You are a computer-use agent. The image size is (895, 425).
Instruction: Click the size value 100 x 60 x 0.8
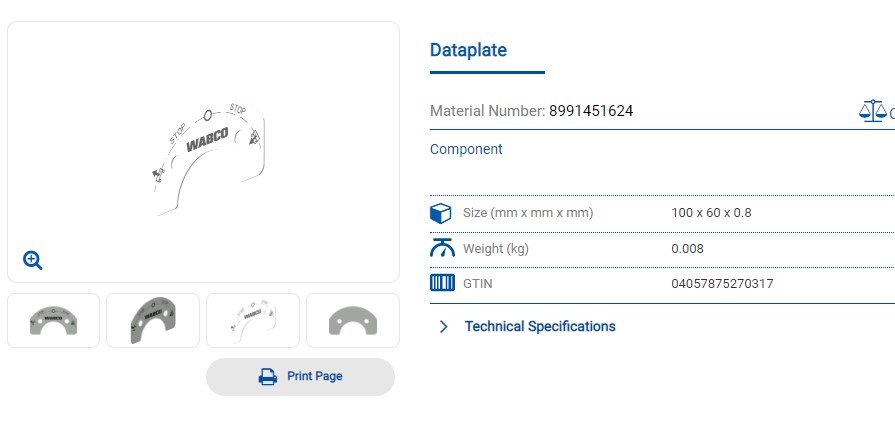pyautogui.click(x=711, y=213)
